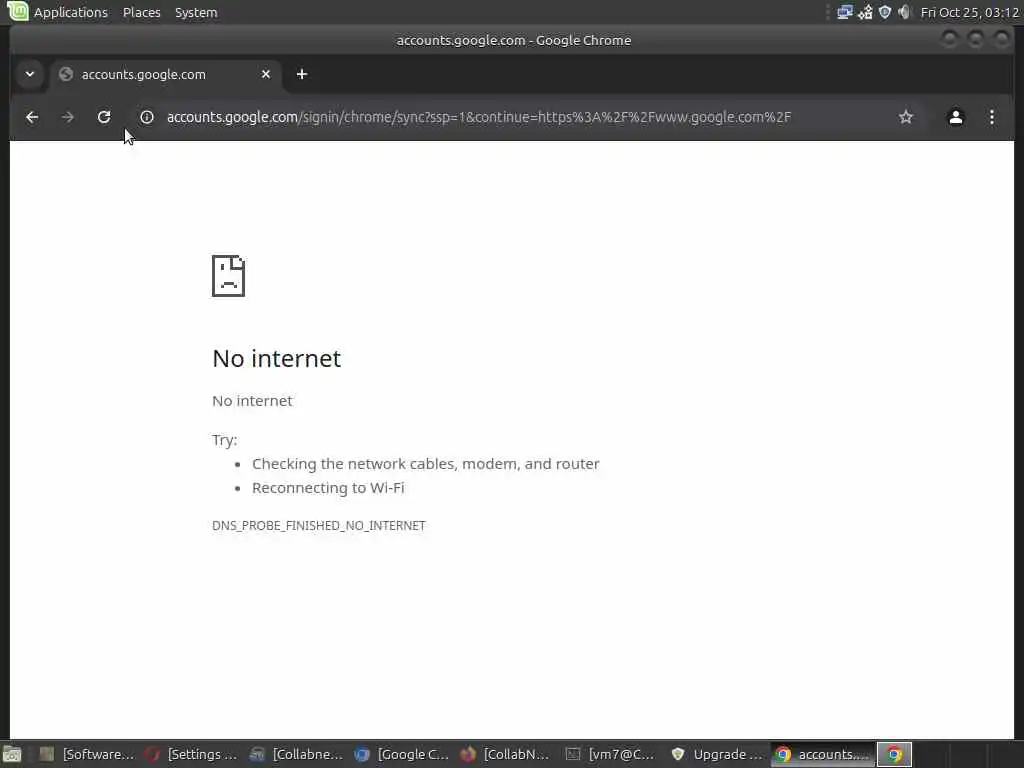The image size is (1024, 768).
Task: Click the forward navigation arrow
Action: 68,117
